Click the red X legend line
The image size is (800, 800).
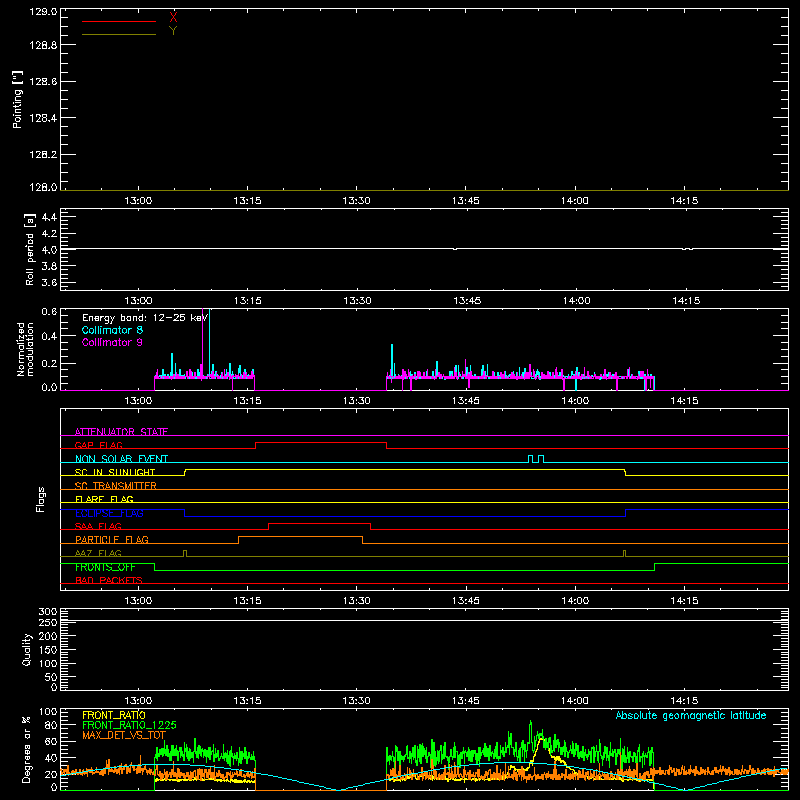(119, 21)
